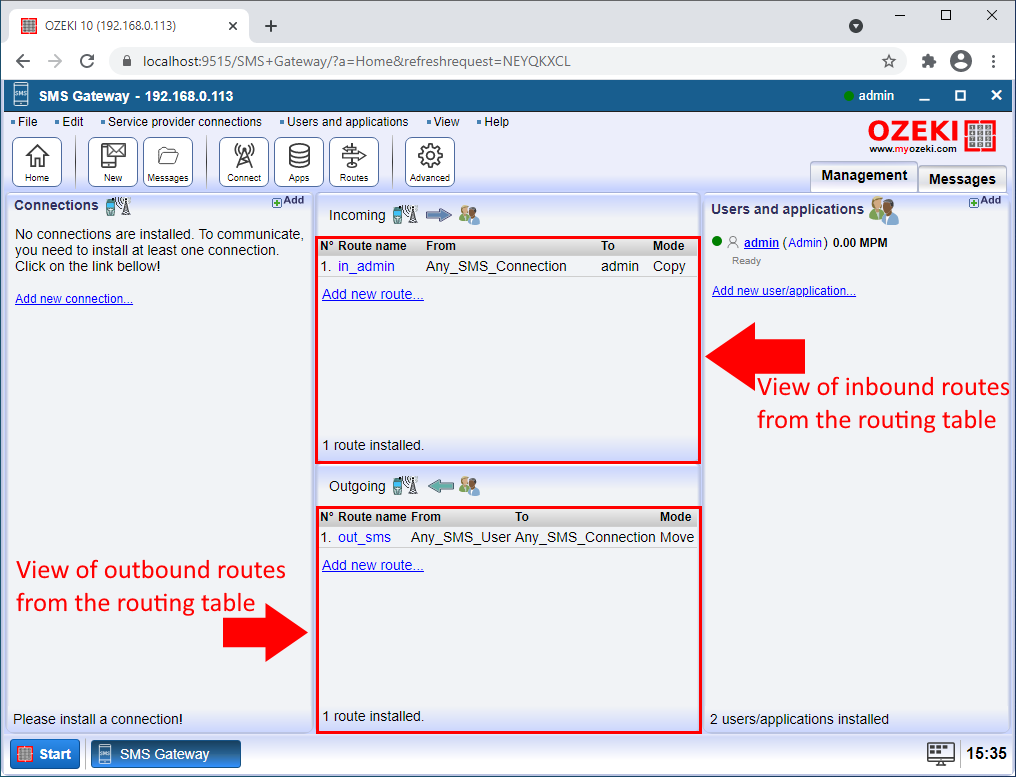This screenshot has width=1016, height=777.
Task: Open the browser extensions puzzle icon
Action: click(x=929, y=61)
